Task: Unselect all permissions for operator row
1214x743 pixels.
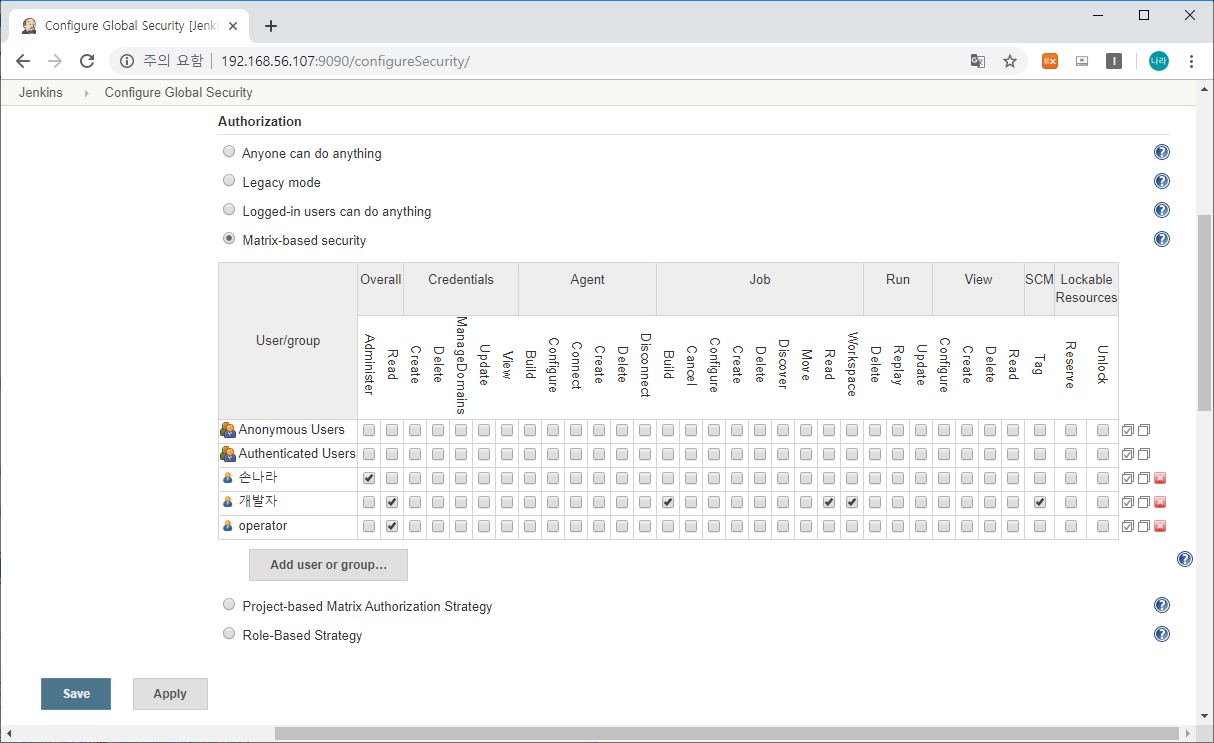Action: pyautogui.click(x=1144, y=526)
